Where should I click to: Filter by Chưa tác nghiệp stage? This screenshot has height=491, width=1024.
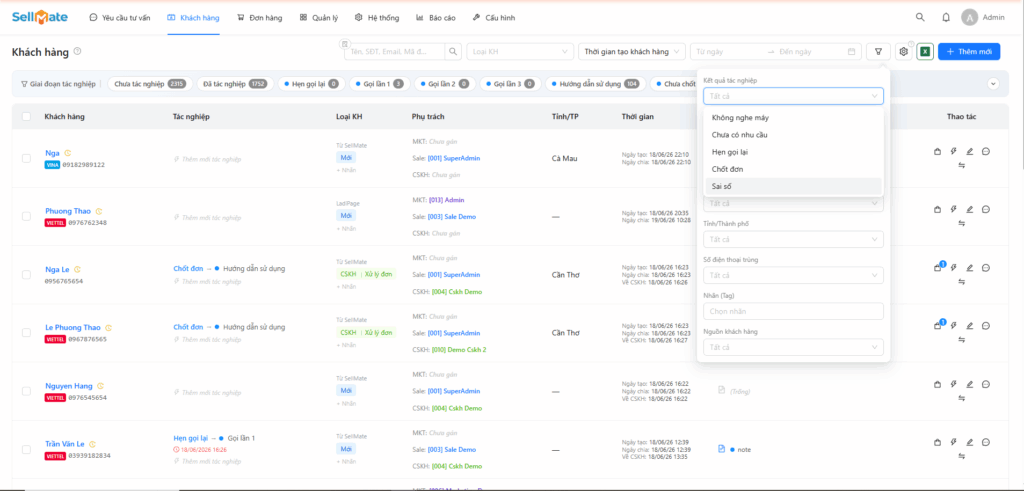tap(150, 84)
